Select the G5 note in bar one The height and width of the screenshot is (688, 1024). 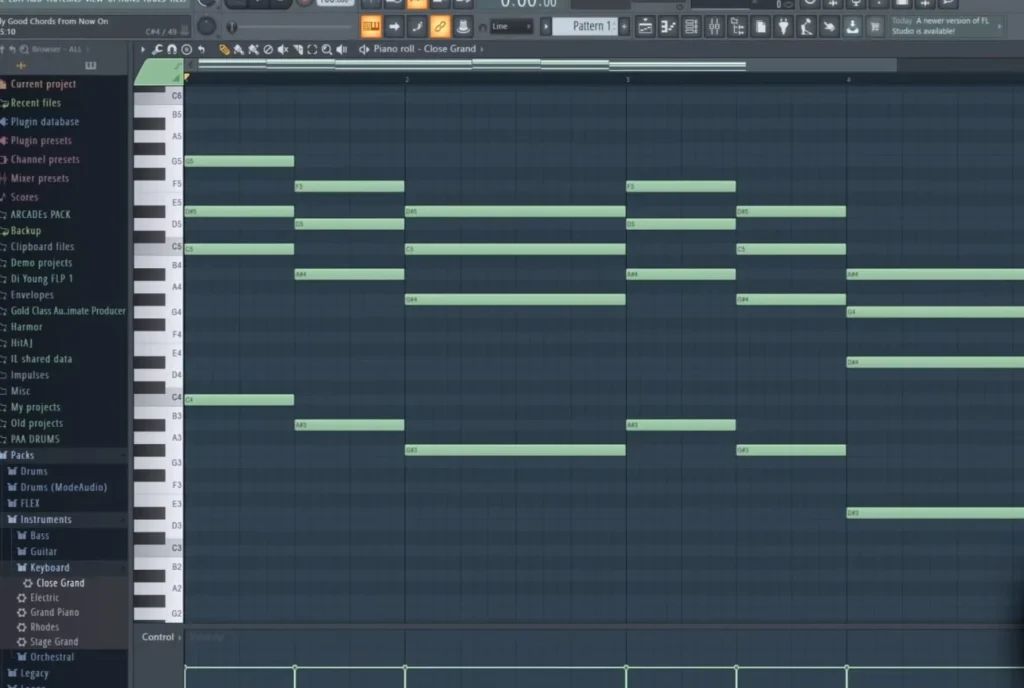tap(239, 161)
